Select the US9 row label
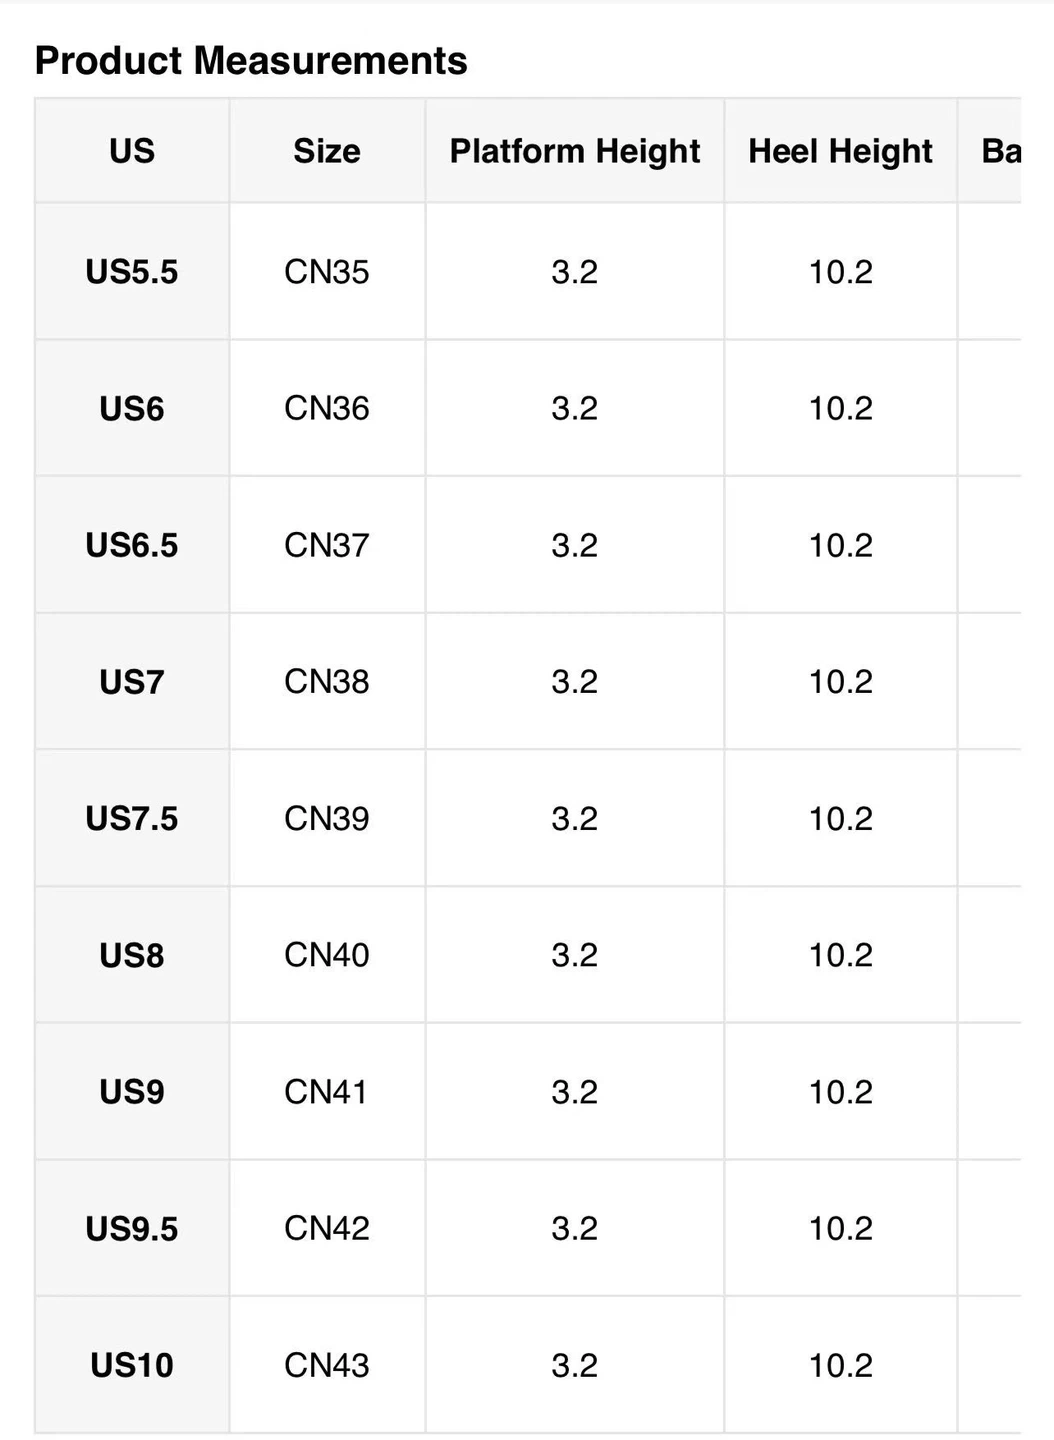Image resolution: width=1054 pixels, height=1440 pixels. pyautogui.click(x=132, y=1092)
